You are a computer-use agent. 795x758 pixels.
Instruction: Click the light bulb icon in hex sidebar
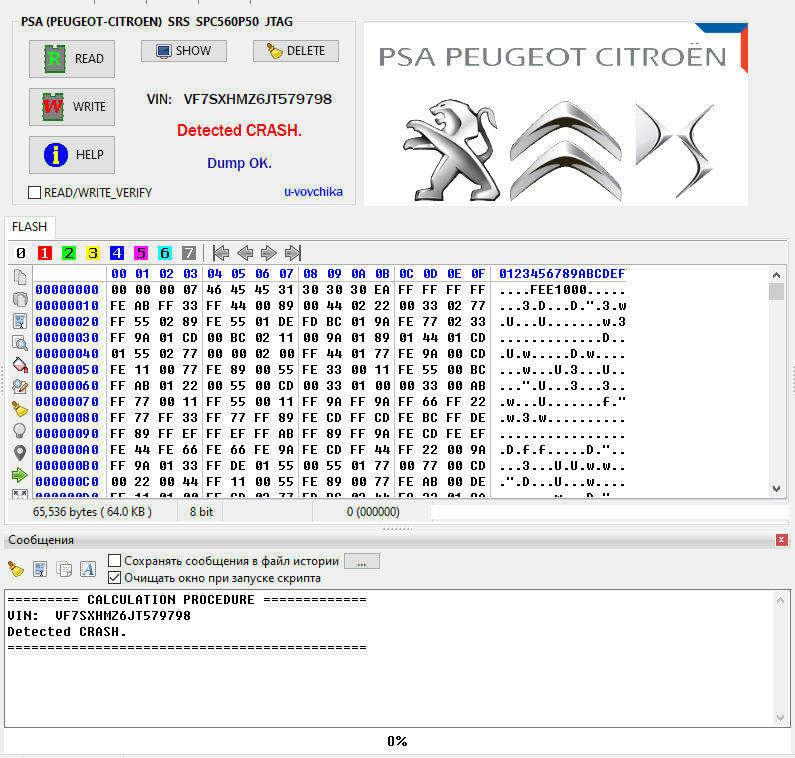pos(20,431)
